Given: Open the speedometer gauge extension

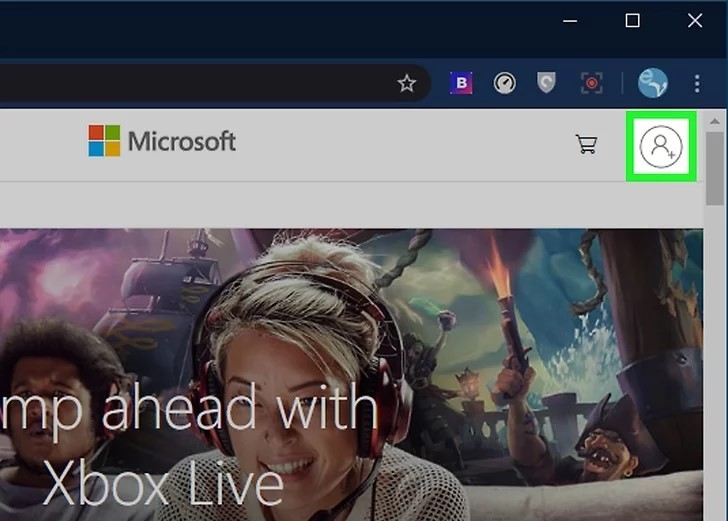Looking at the screenshot, I should click(x=504, y=84).
